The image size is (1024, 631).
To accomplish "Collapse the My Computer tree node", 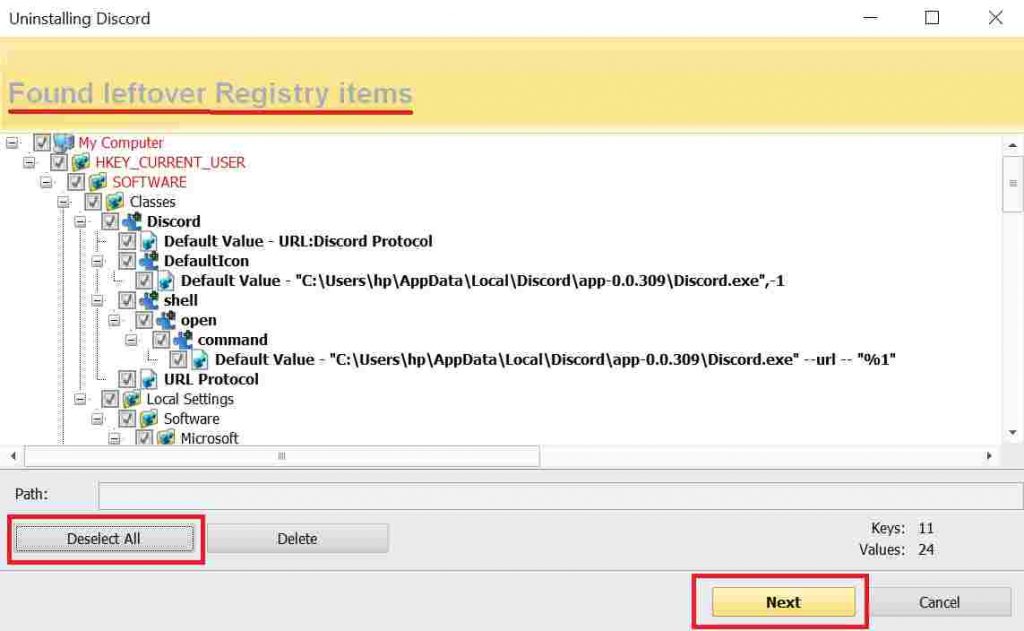I will (x=12, y=142).
